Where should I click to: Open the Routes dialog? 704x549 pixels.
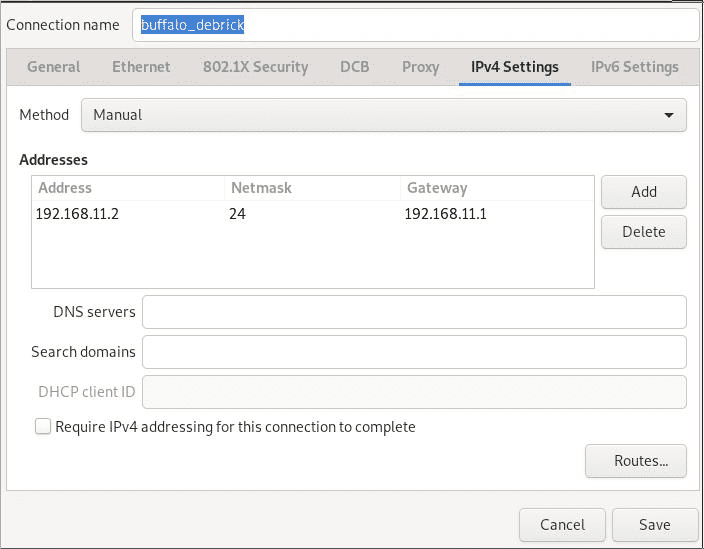pos(636,461)
